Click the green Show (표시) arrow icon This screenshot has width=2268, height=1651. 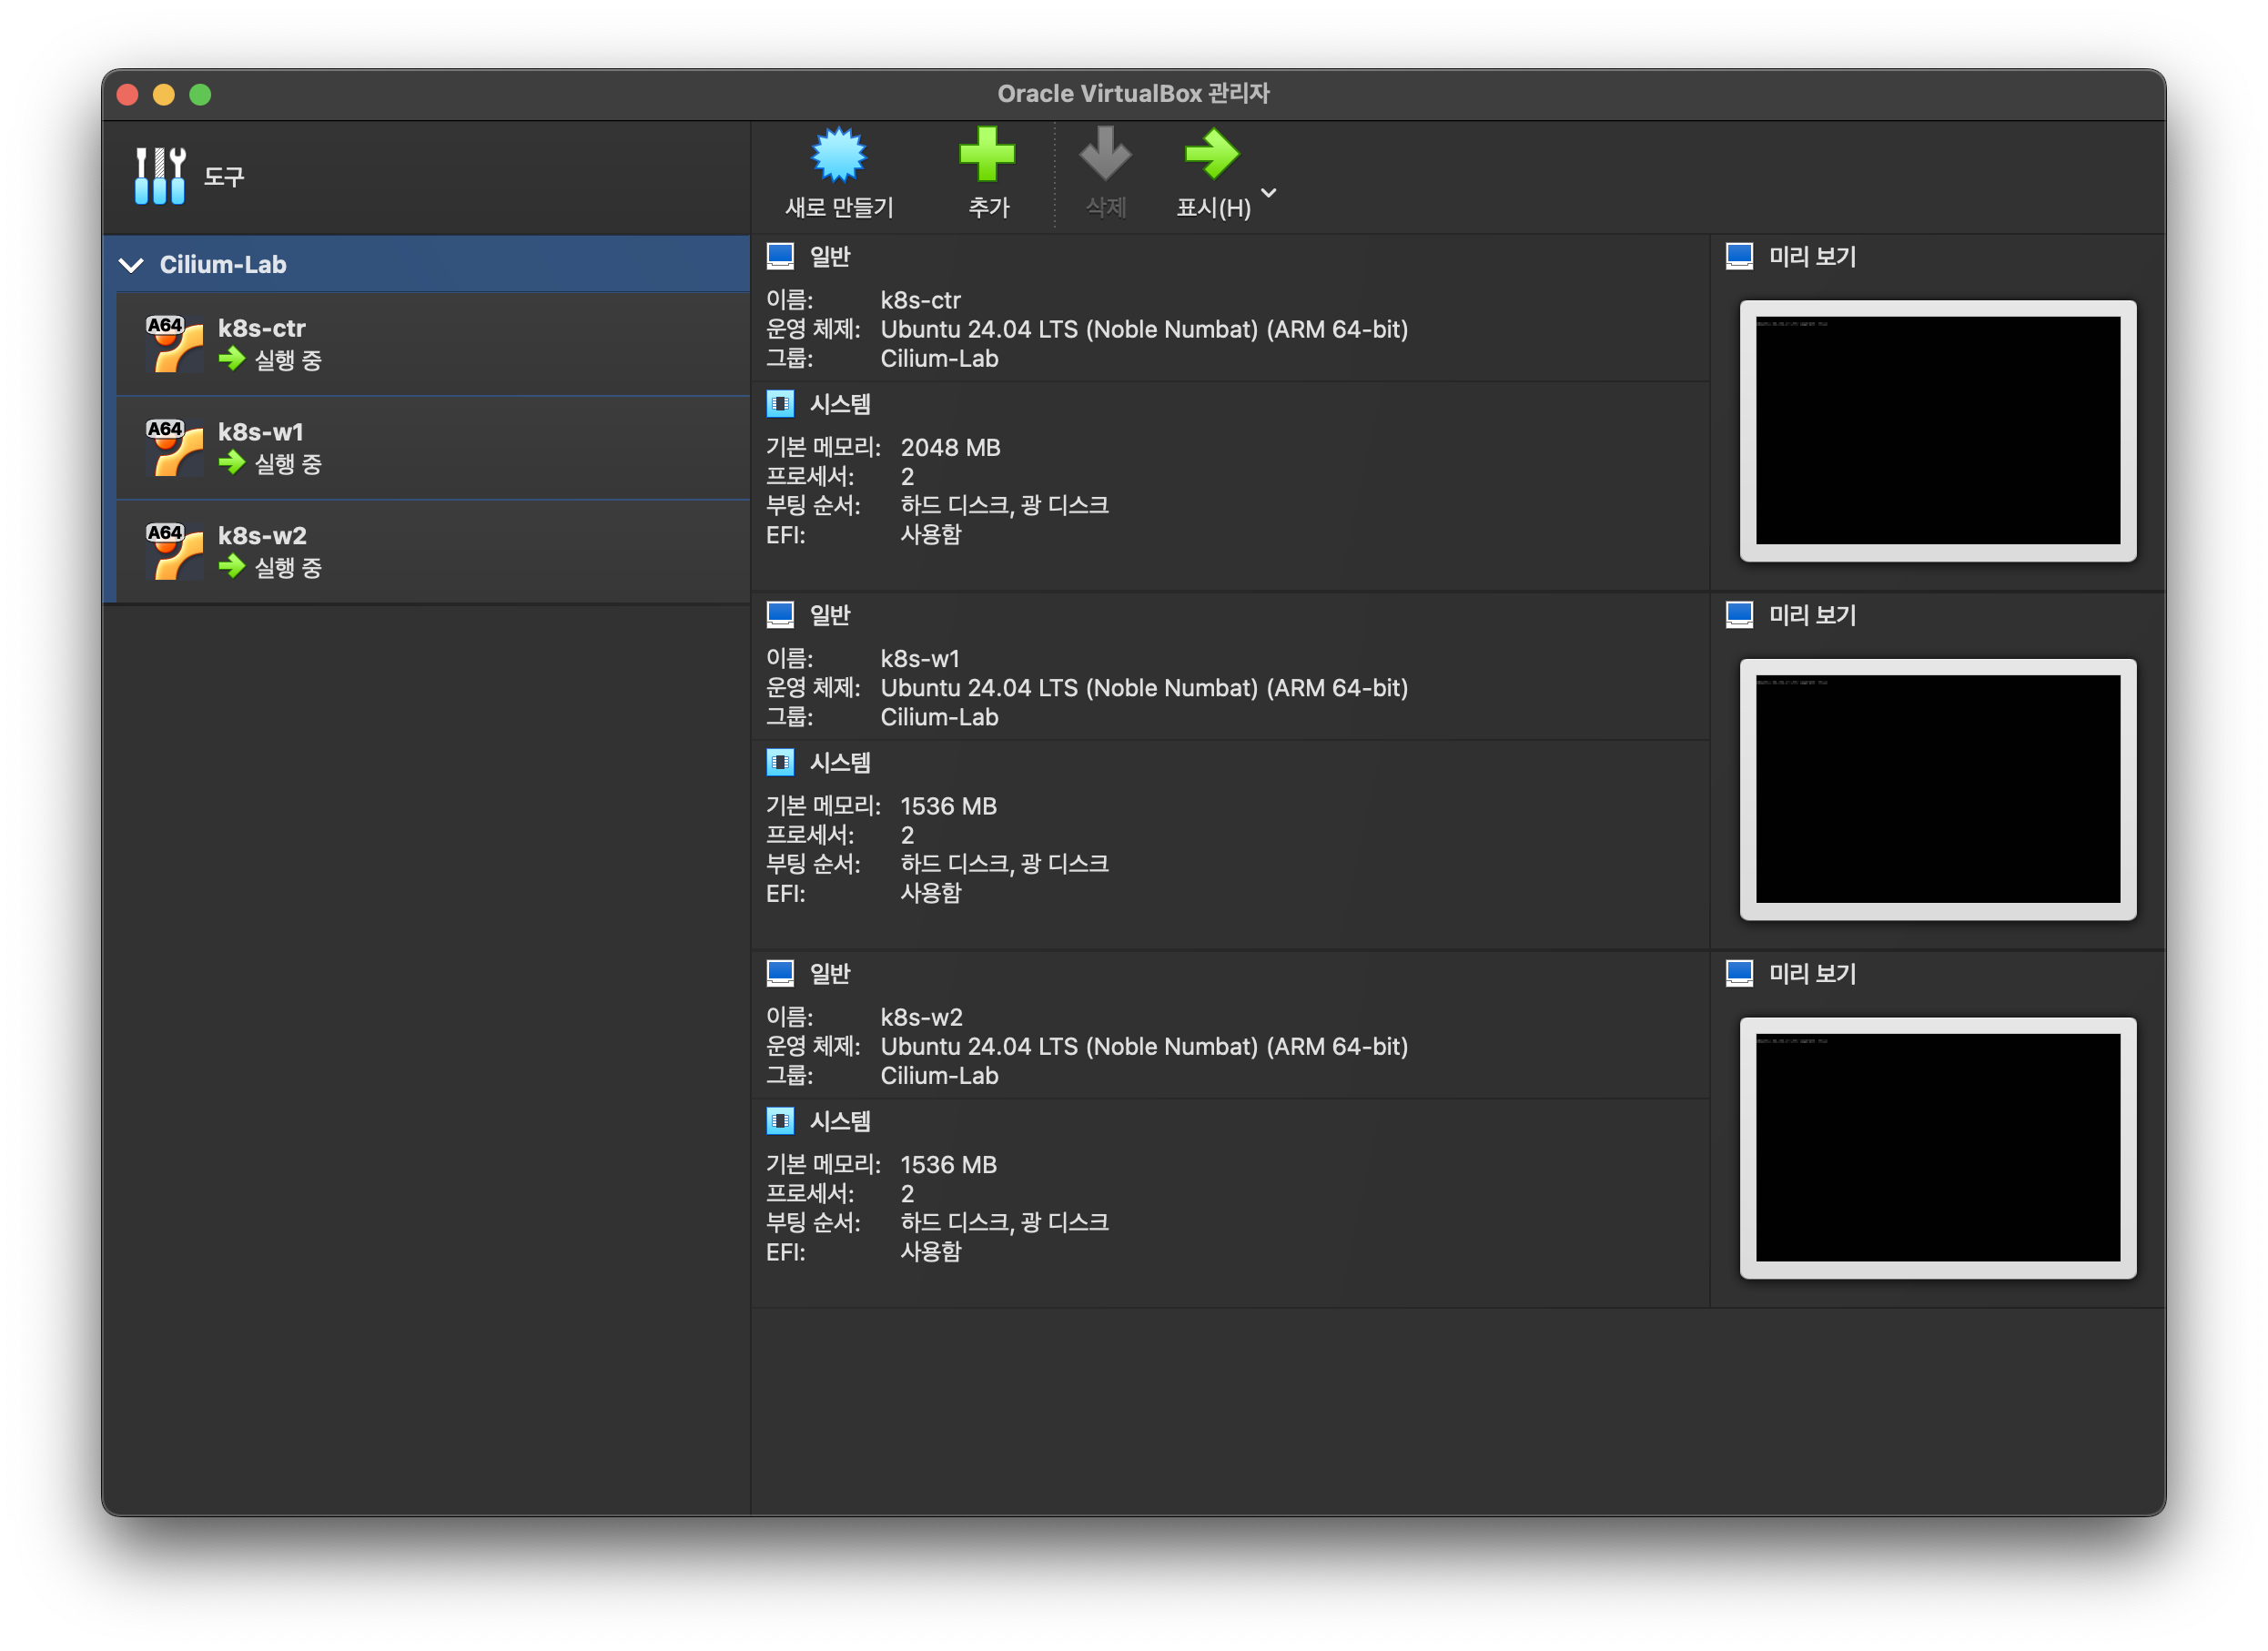1211,155
